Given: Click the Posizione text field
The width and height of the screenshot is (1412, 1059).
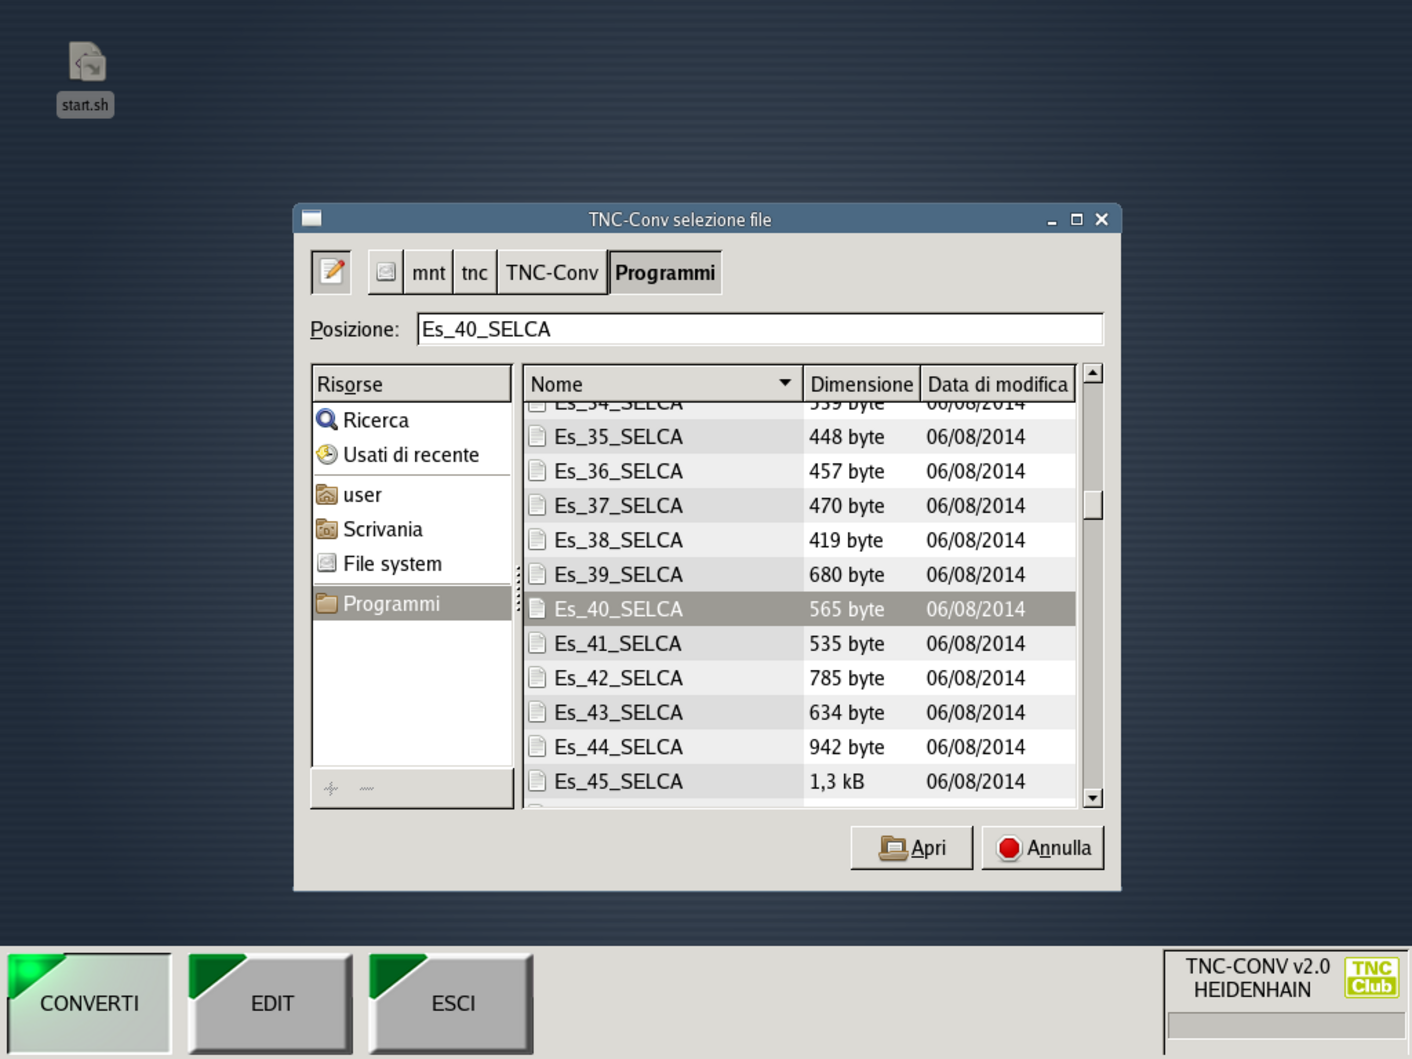Looking at the screenshot, I should 759,329.
